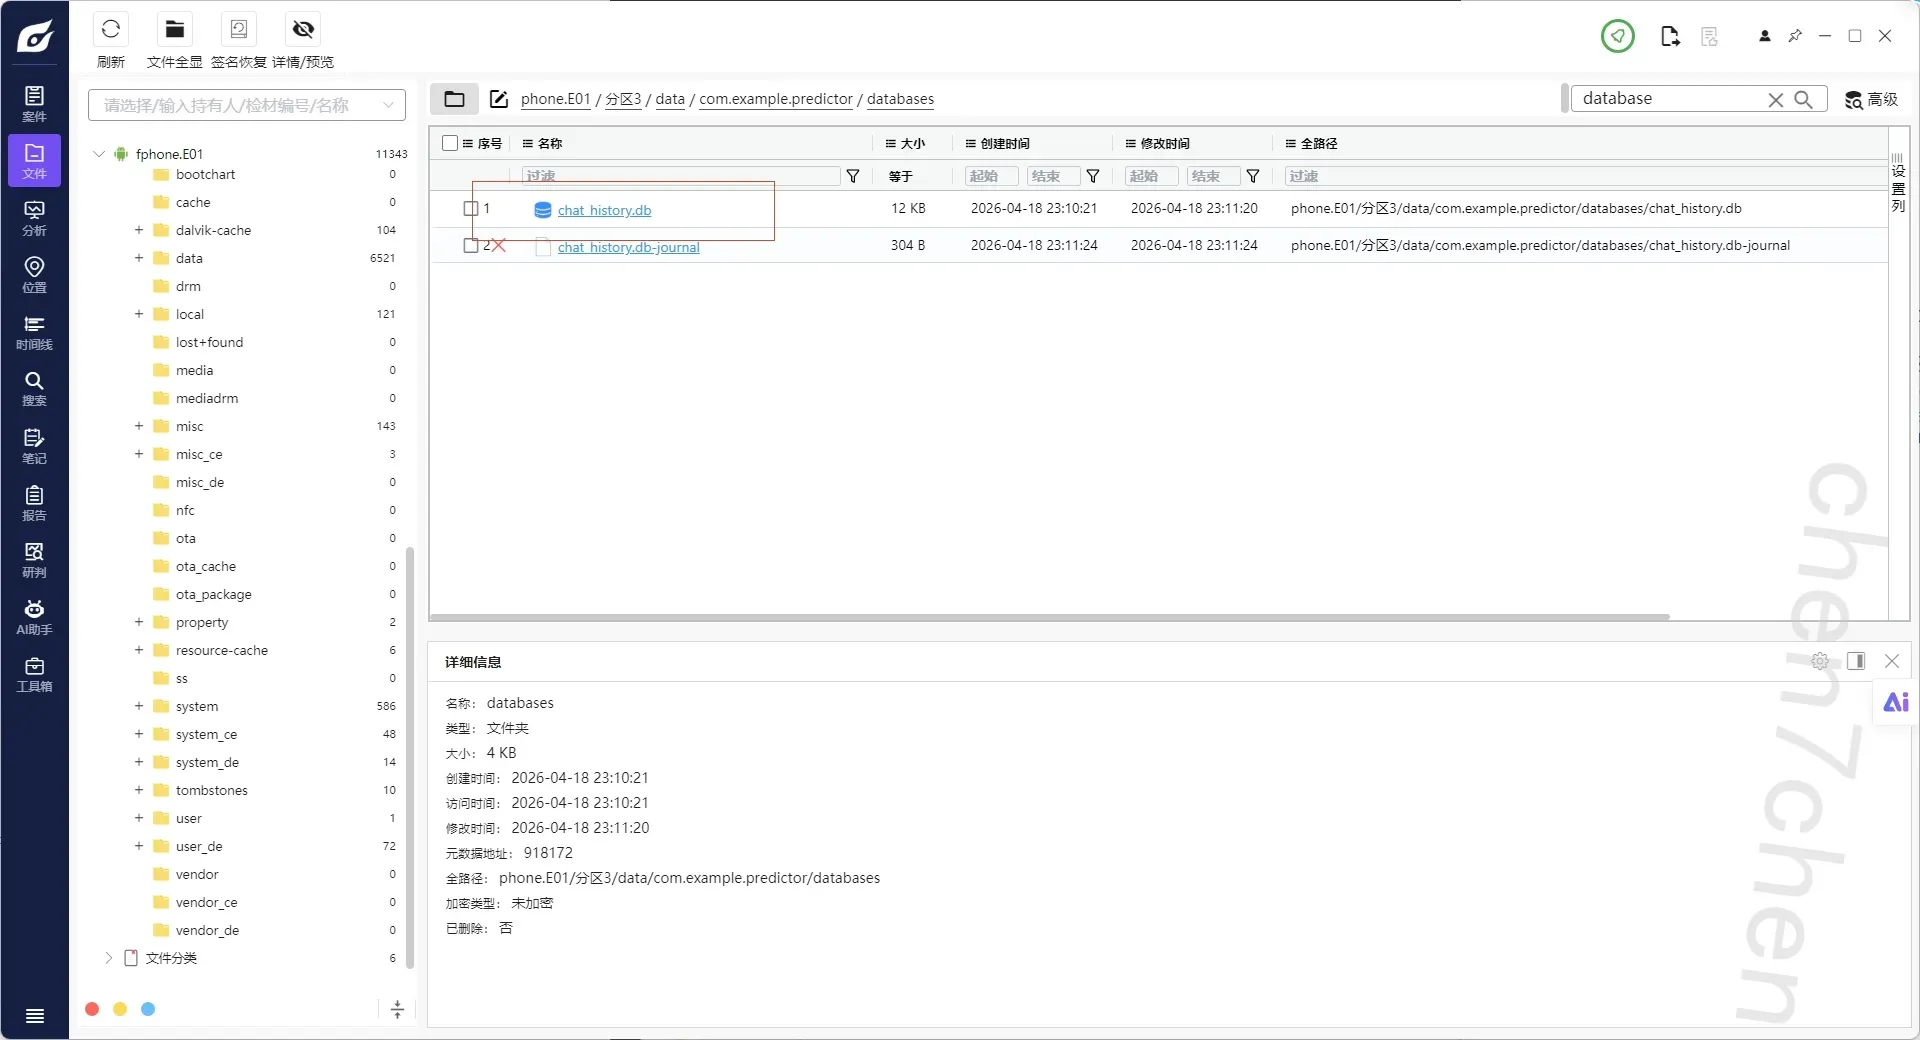Click the search magnifier icon
Viewport: 1920px width, 1040px height.
click(x=1803, y=99)
